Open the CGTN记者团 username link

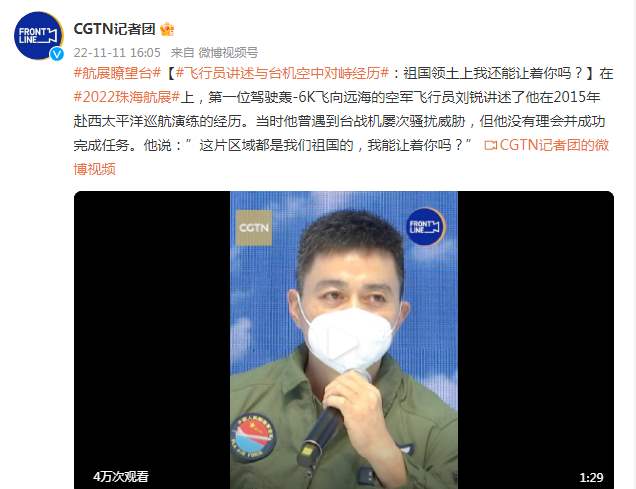tap(114, 29)
